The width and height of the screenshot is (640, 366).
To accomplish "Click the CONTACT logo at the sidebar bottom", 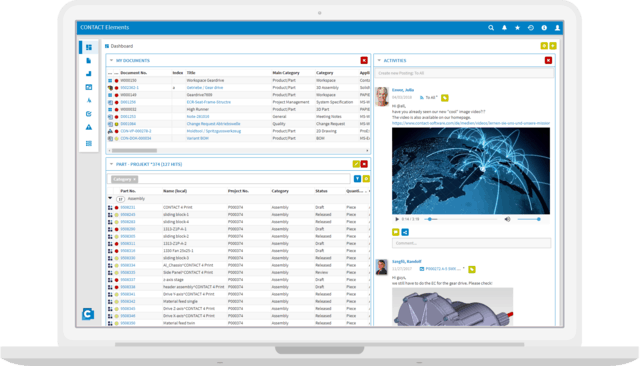I will (x=88, y=314).
